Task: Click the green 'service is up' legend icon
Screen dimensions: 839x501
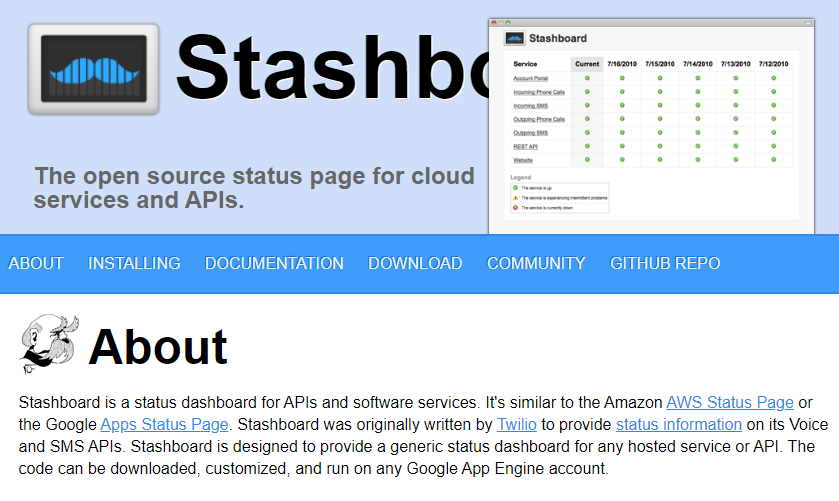Action: click(515, 188)
